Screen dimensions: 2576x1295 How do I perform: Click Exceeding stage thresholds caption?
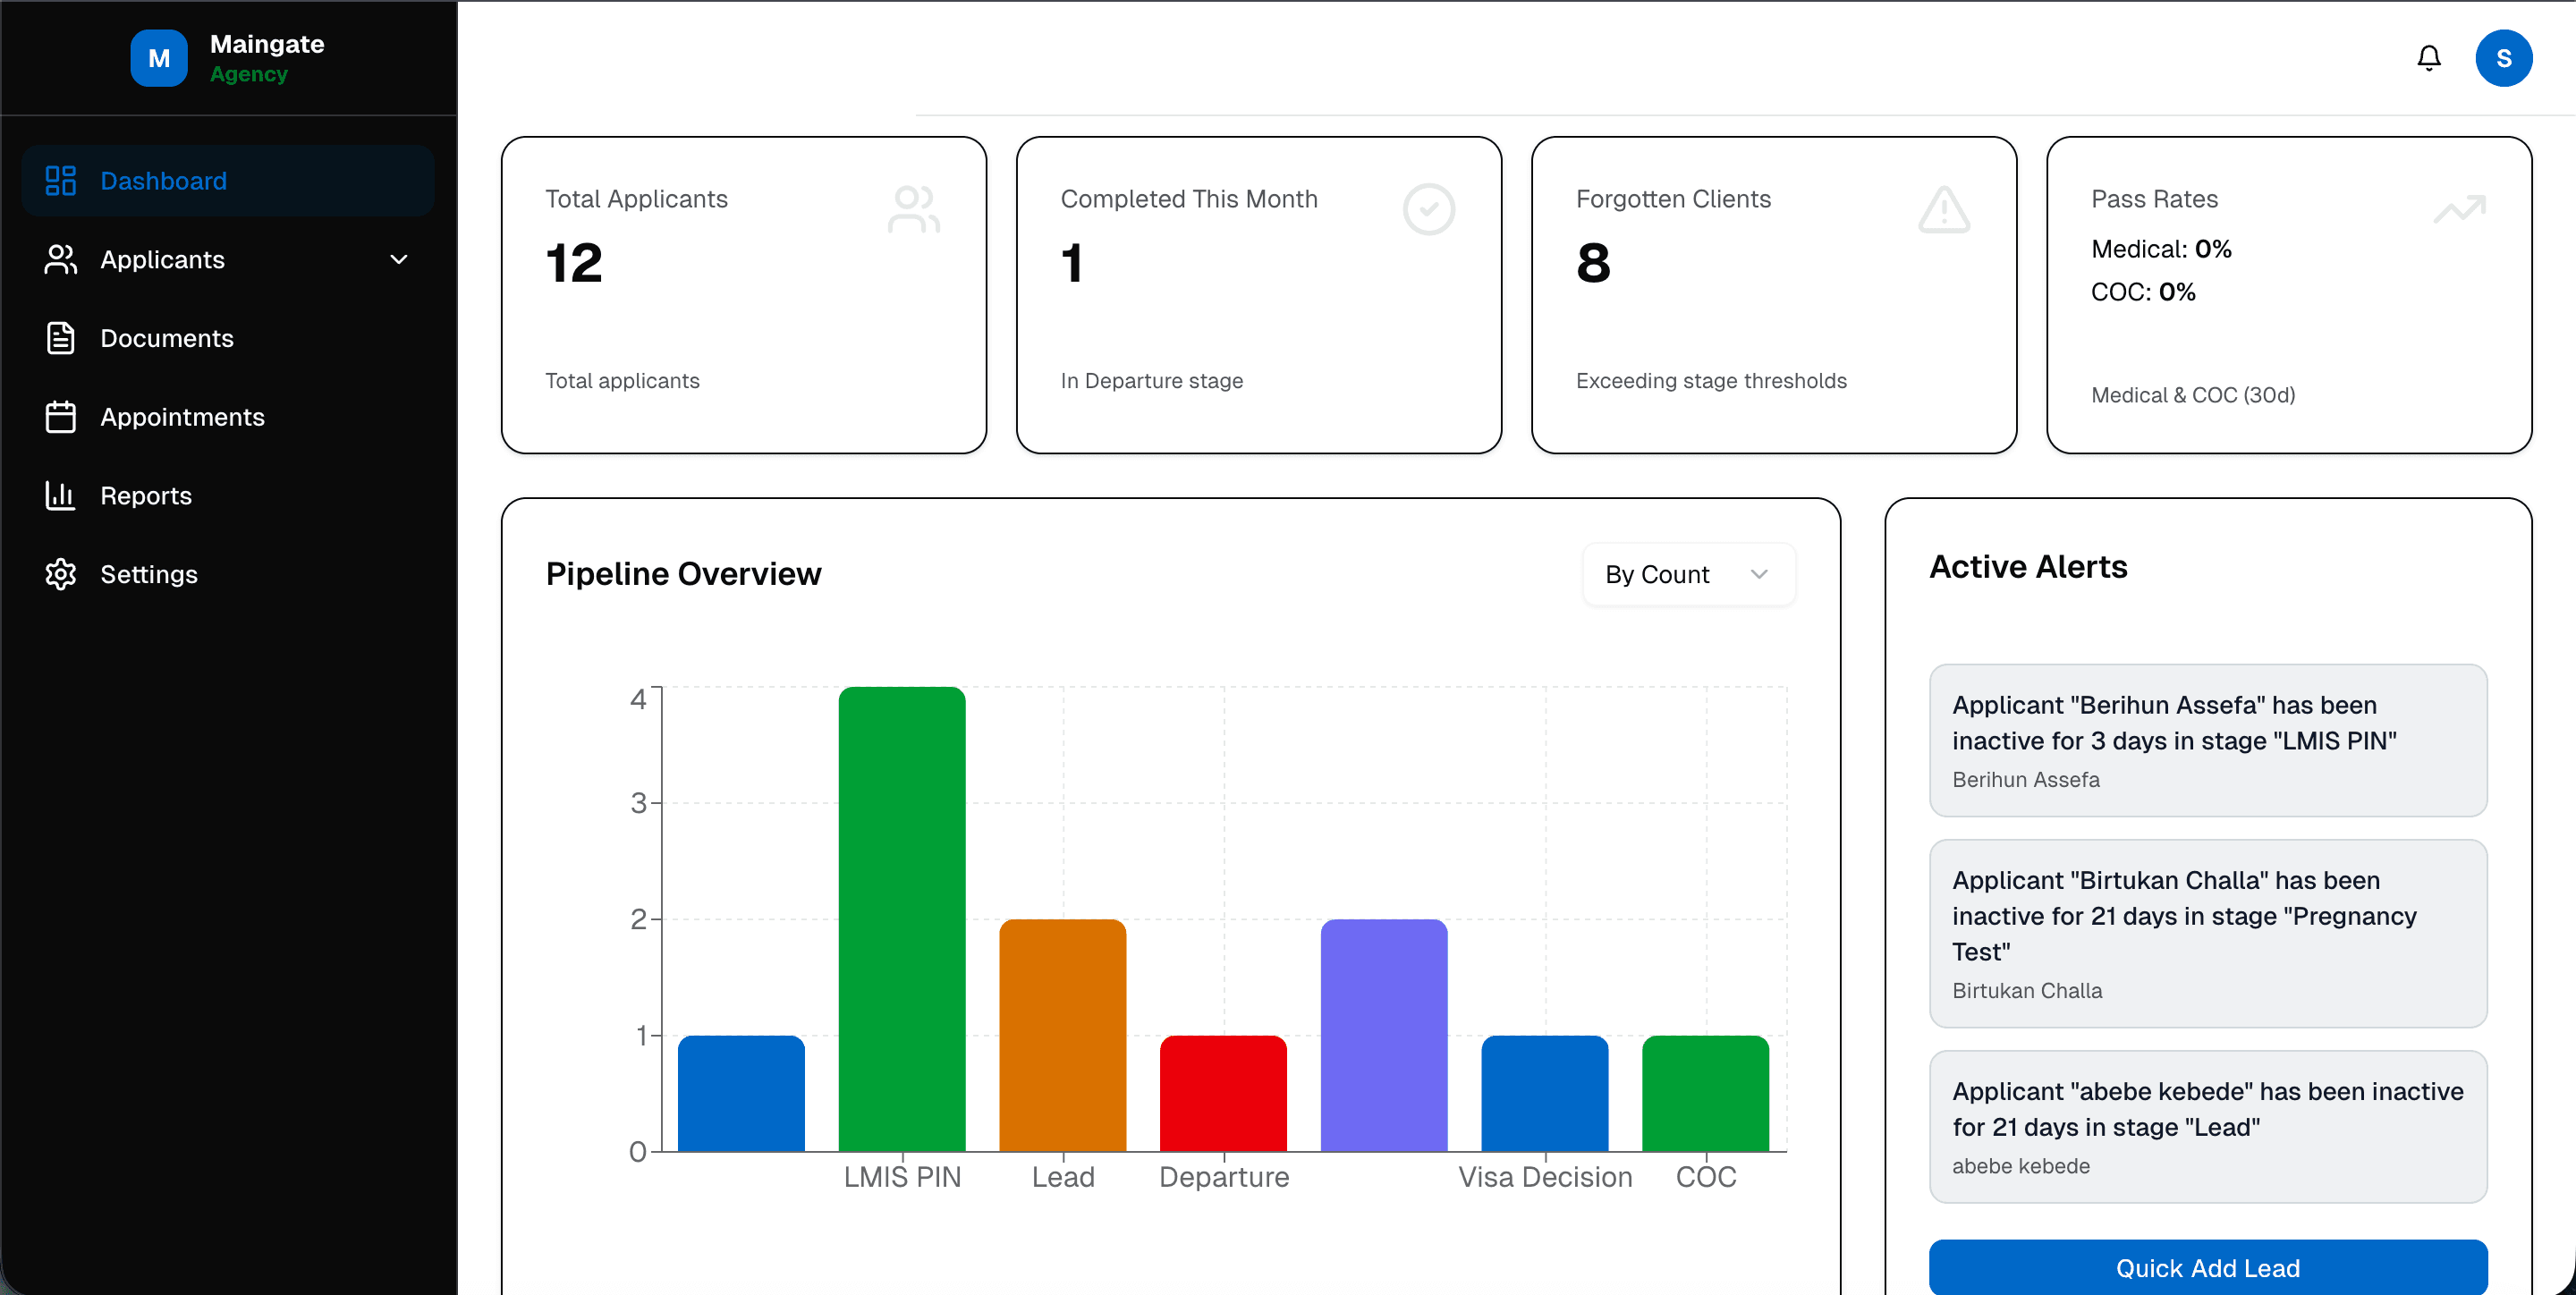1711,381
